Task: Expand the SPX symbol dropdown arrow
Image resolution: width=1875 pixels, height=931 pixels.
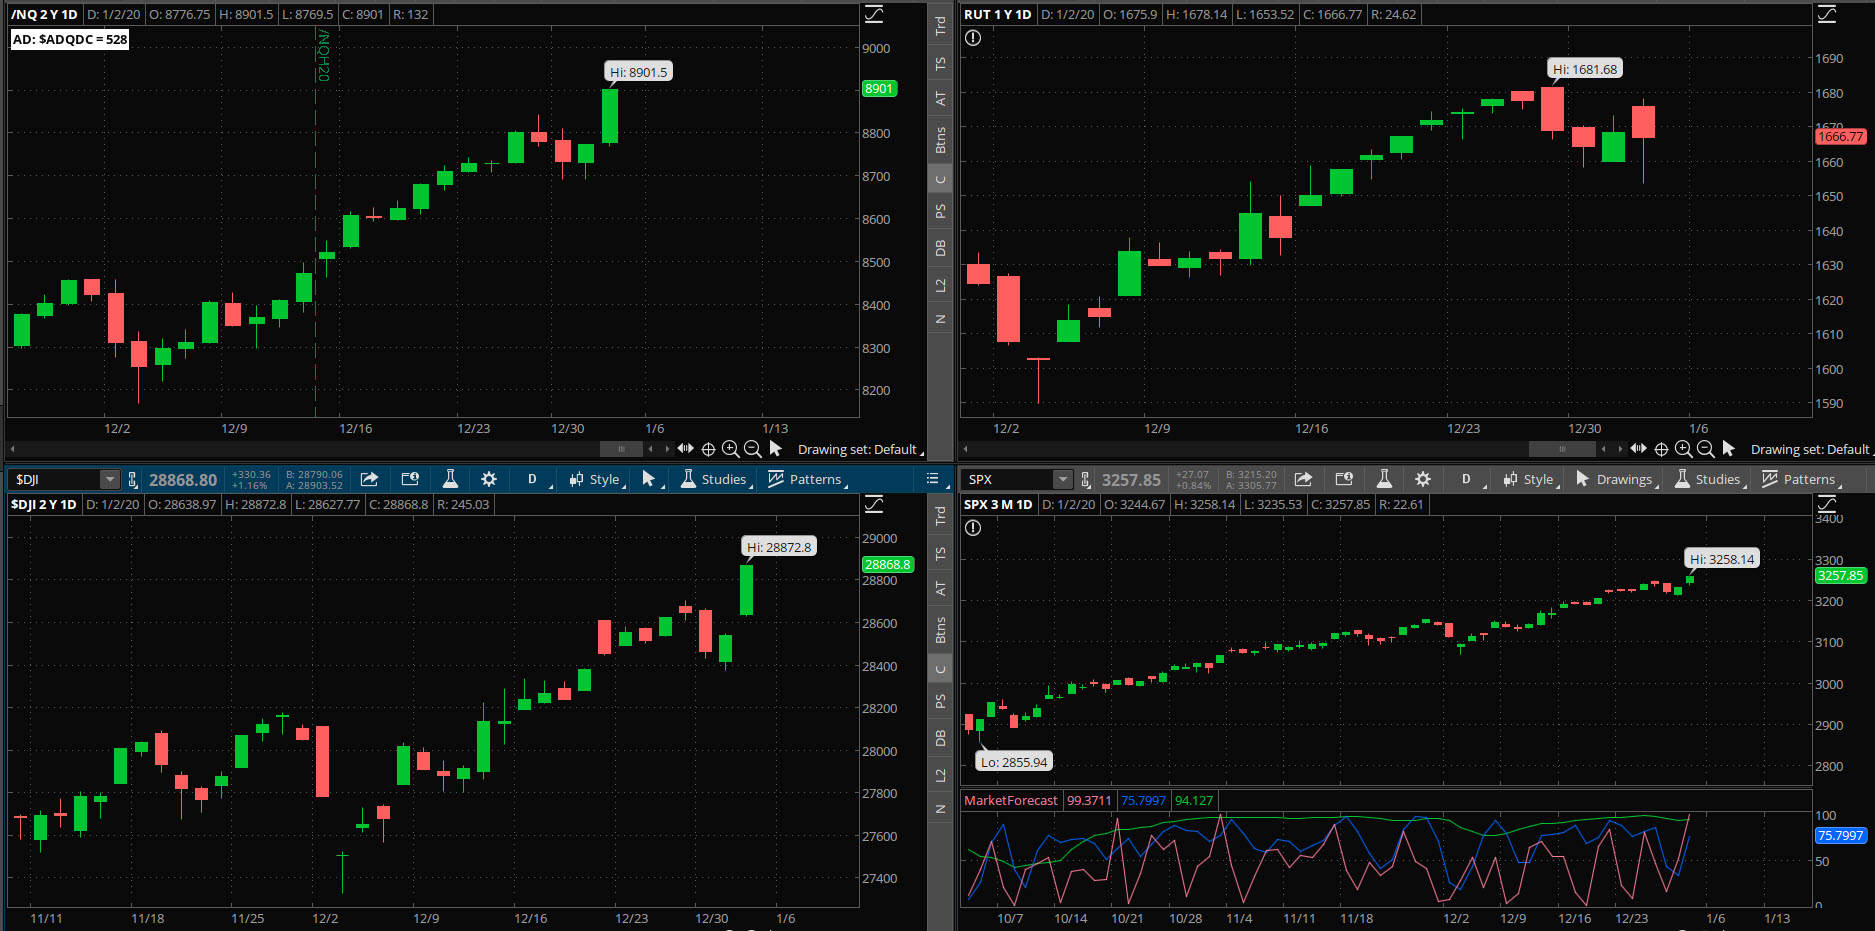Action: [x=1063, y=480]
